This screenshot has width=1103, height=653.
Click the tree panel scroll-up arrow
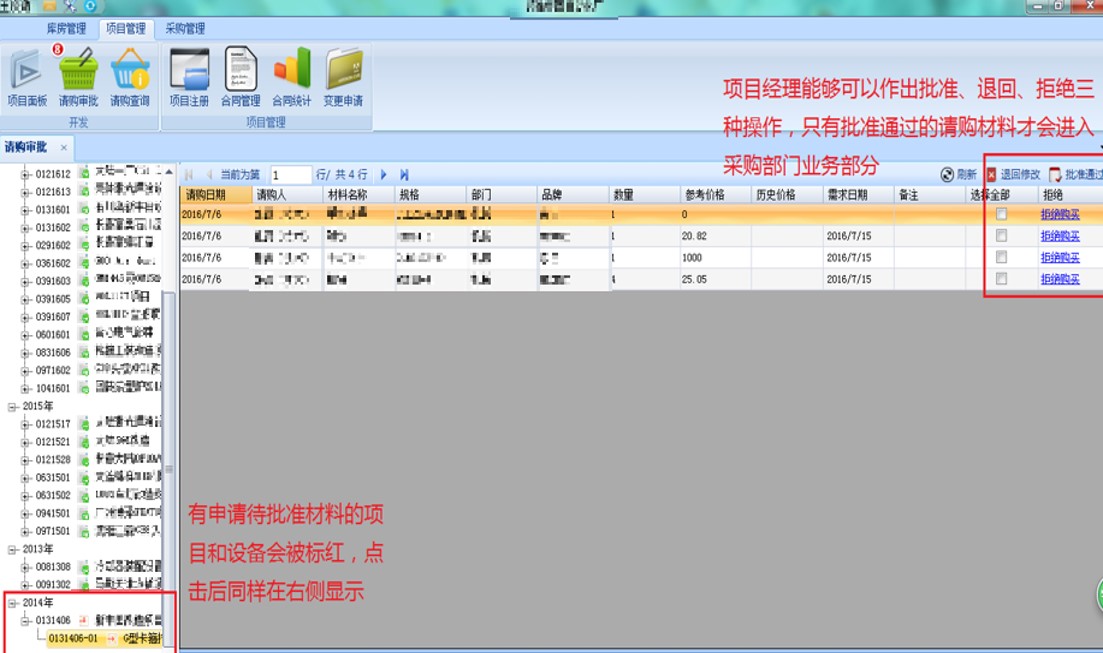(169, 172)
